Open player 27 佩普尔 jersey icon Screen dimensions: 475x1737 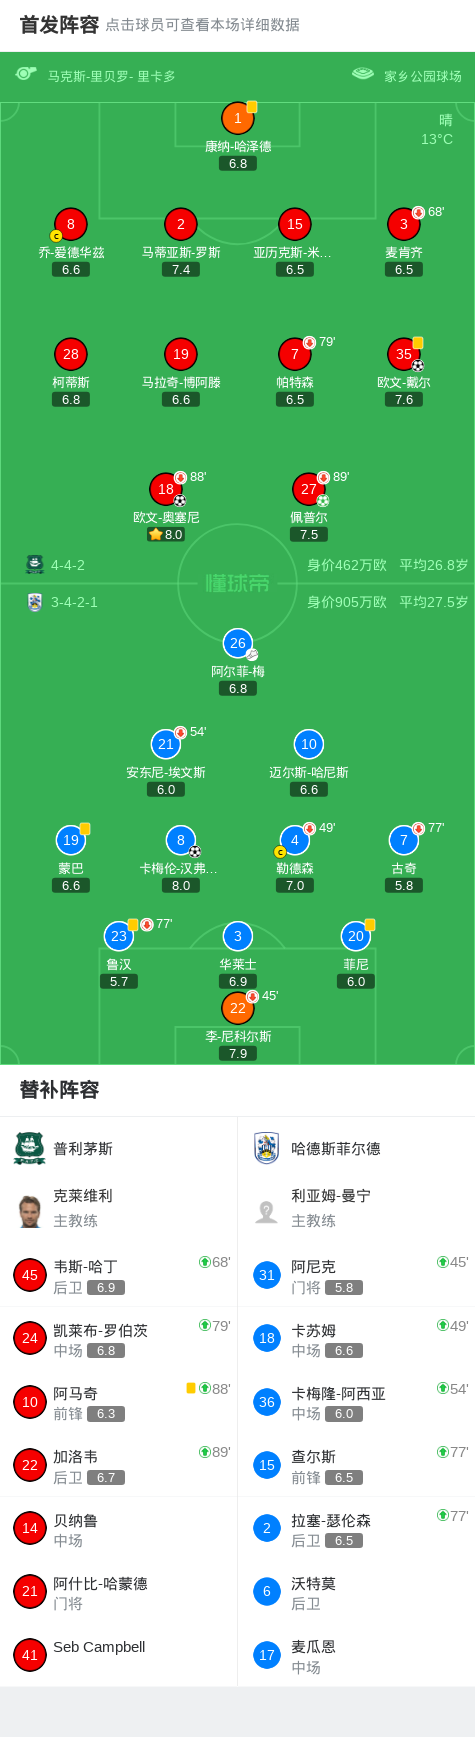point(309,489)
